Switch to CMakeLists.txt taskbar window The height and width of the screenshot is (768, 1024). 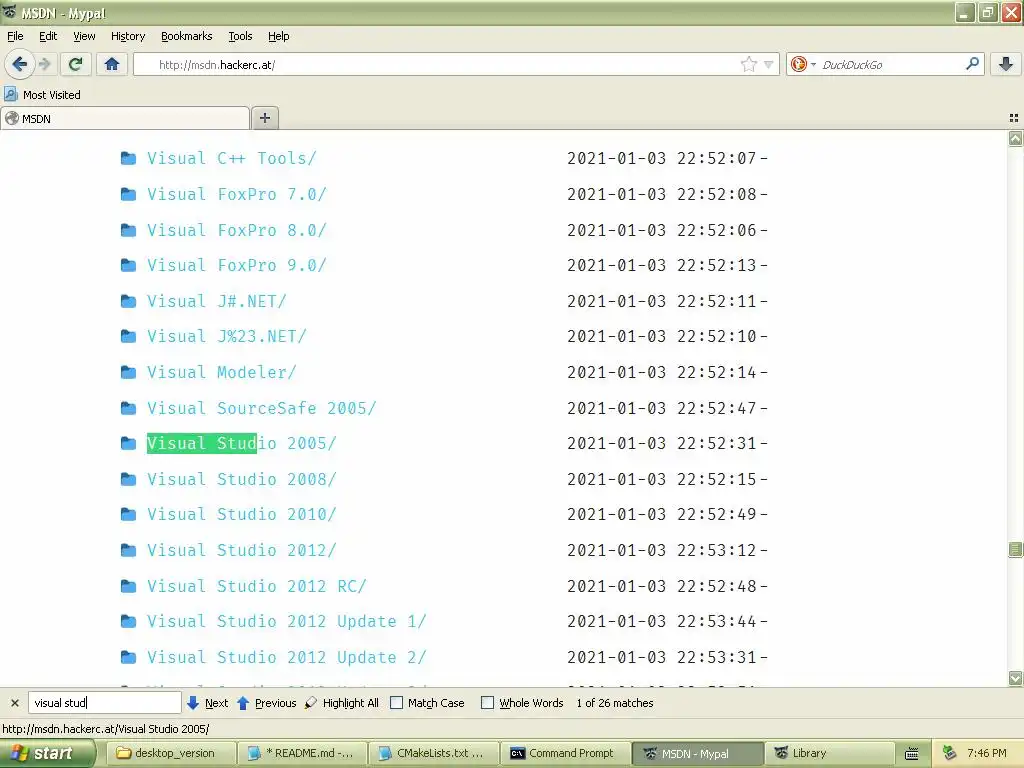(x=433, y=753)
